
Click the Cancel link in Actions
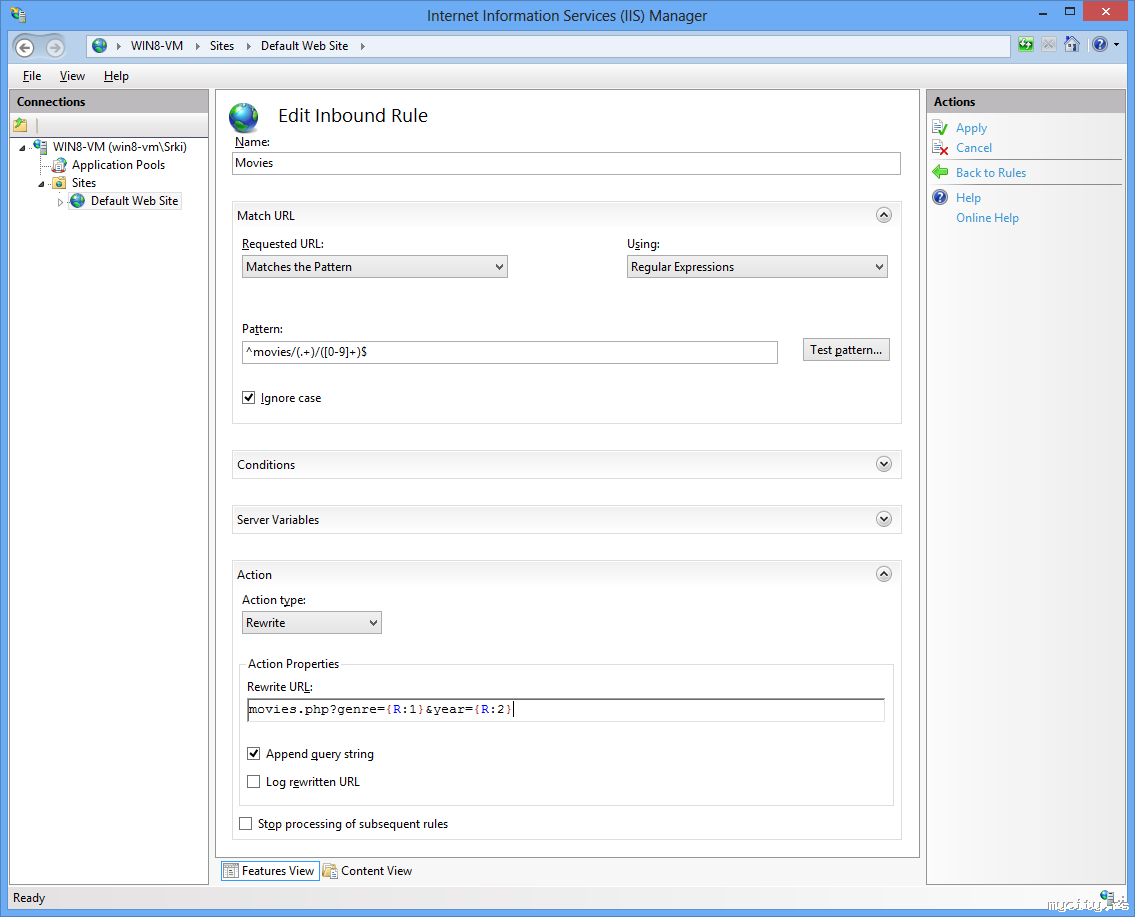point(974,148)
